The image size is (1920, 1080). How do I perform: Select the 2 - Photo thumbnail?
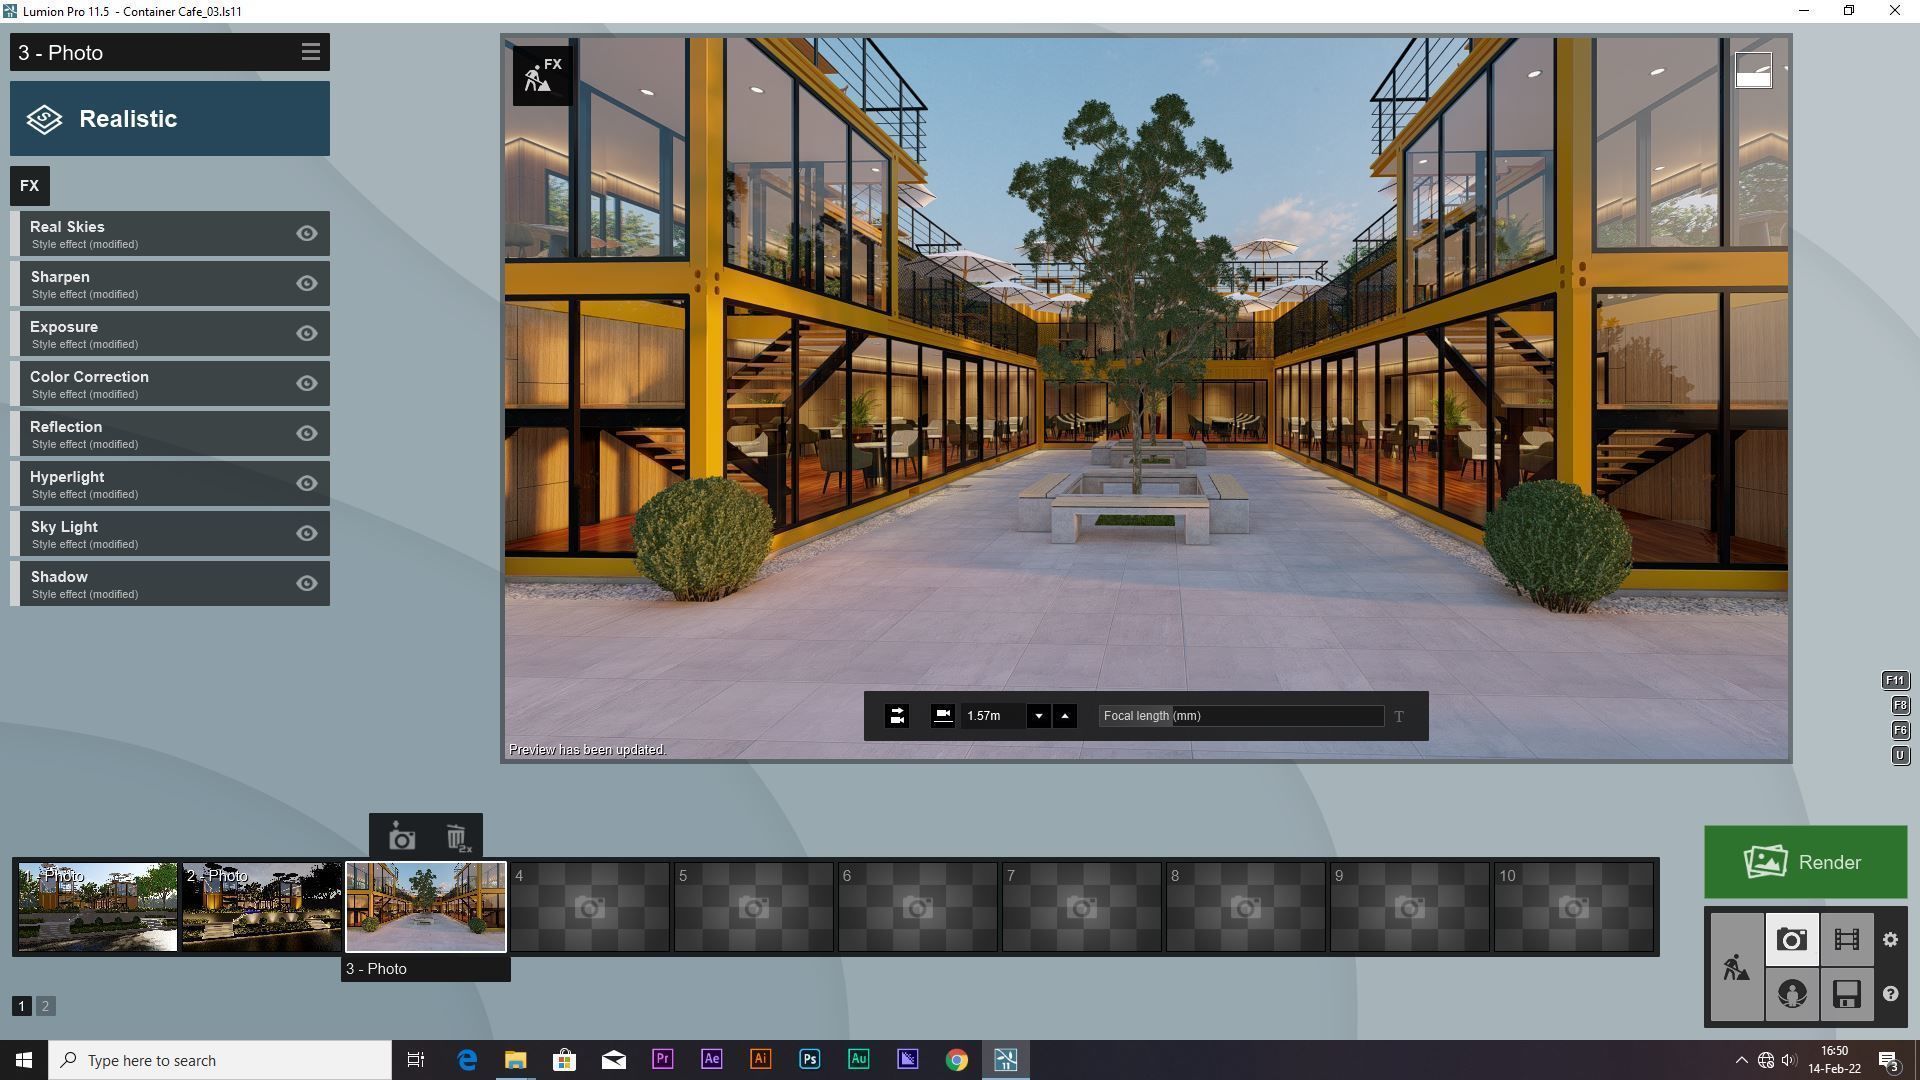(x=262, y=907)
